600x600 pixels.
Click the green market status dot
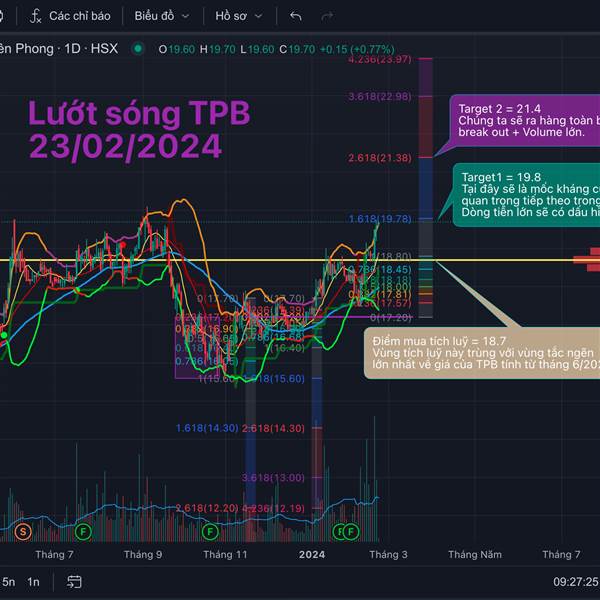pyautogui.click(x=138, y=49)
